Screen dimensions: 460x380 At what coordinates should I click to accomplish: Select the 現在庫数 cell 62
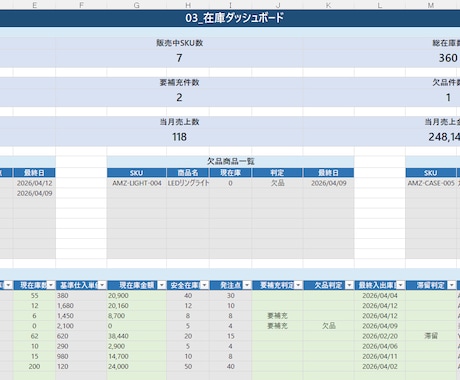(x=34, y=336)
